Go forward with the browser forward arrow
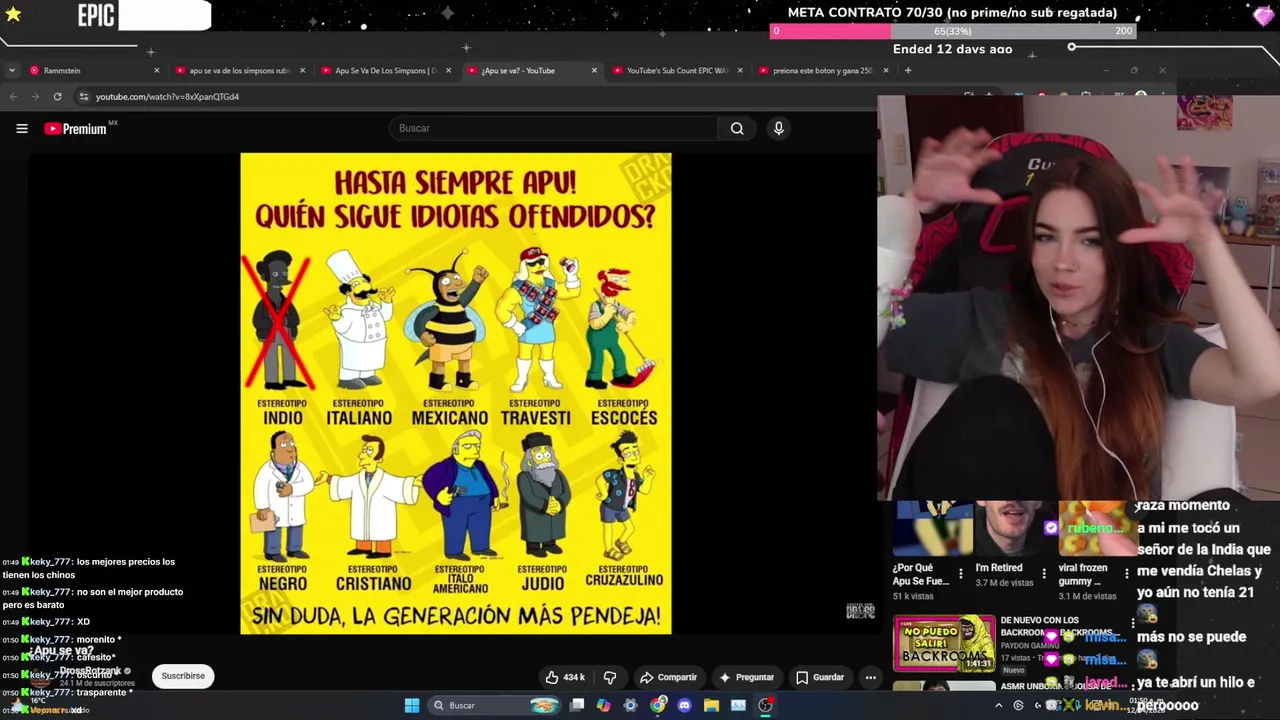This screenshot has height=720, width=1280. coord(35,97)
